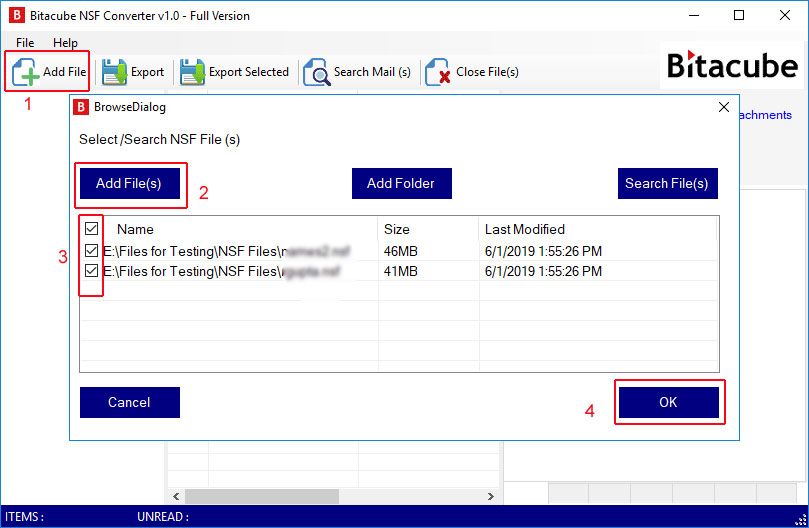This screenshot has height=528, width=809.
Task: Open the File menu
Action: 25,43
